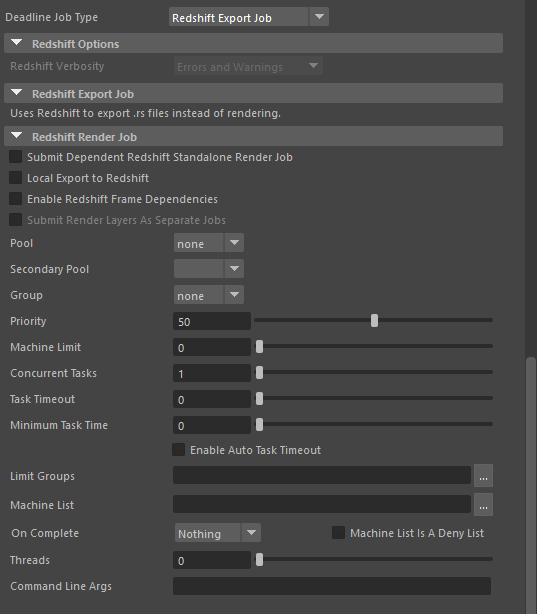Screen dimensions: 537x614
Task: Click the Command Line Args field
Action: 332,586
